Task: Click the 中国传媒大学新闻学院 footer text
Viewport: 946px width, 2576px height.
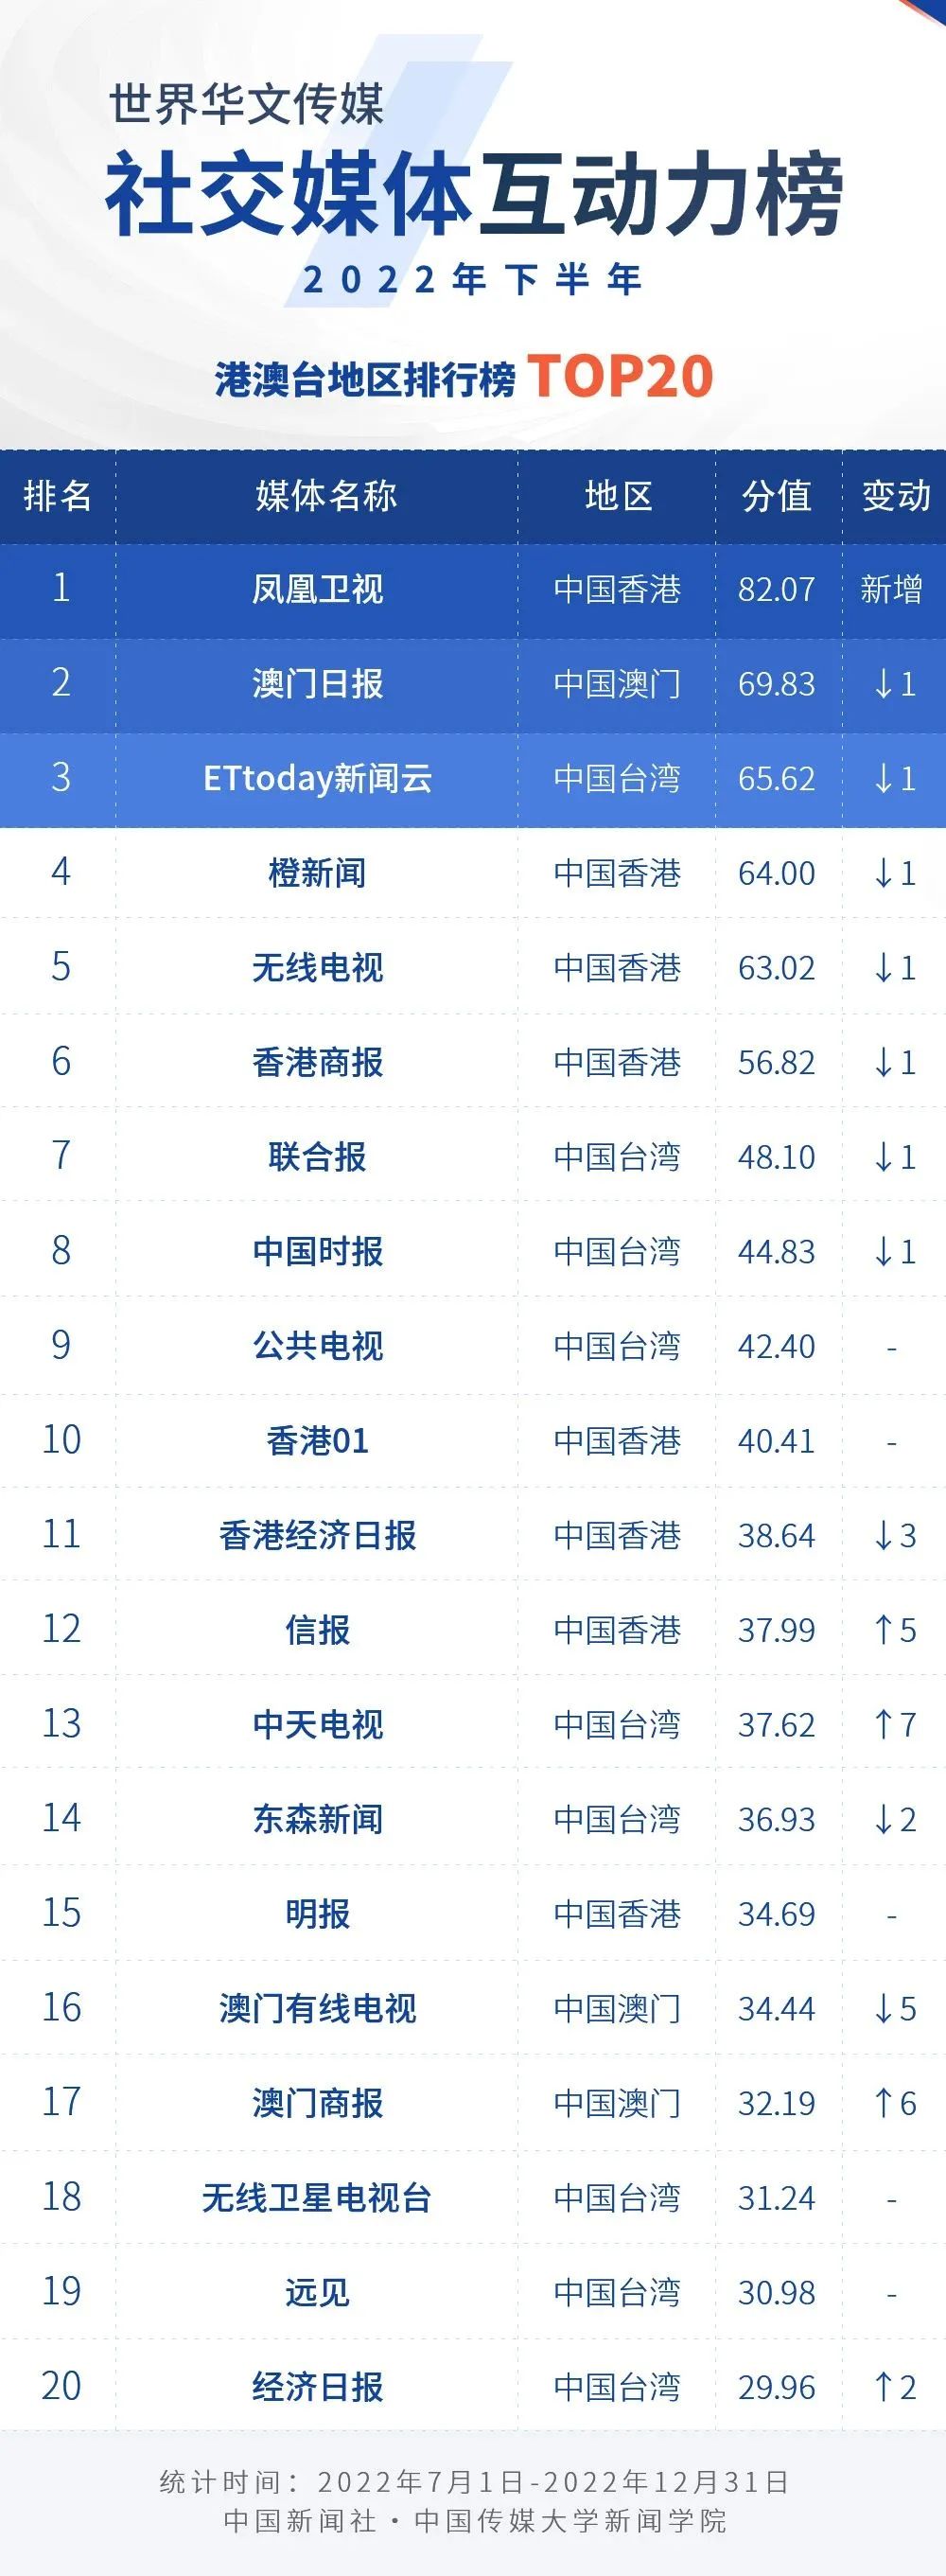Action: point(571,2521)
